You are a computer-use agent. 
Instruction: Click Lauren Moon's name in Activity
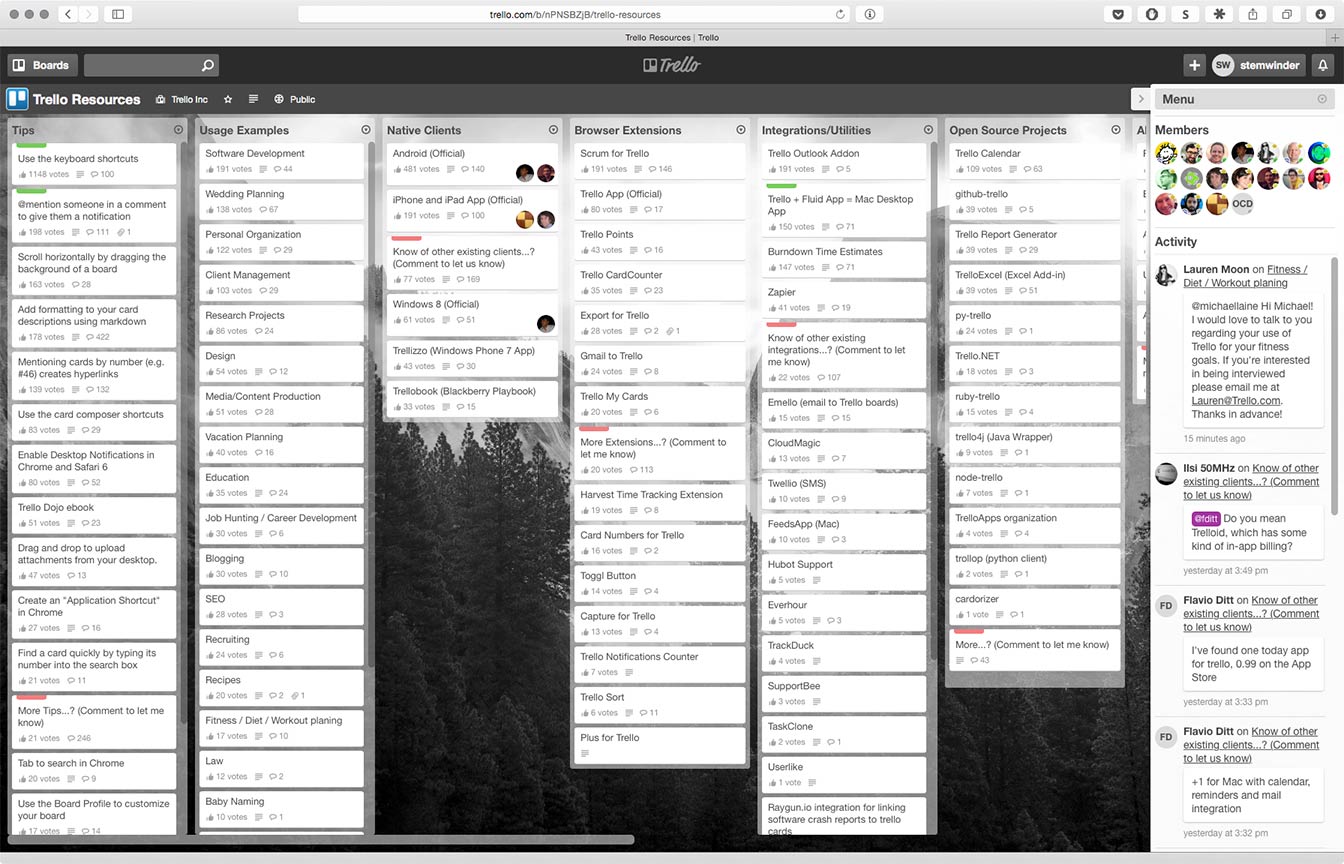pos(1216,269)
